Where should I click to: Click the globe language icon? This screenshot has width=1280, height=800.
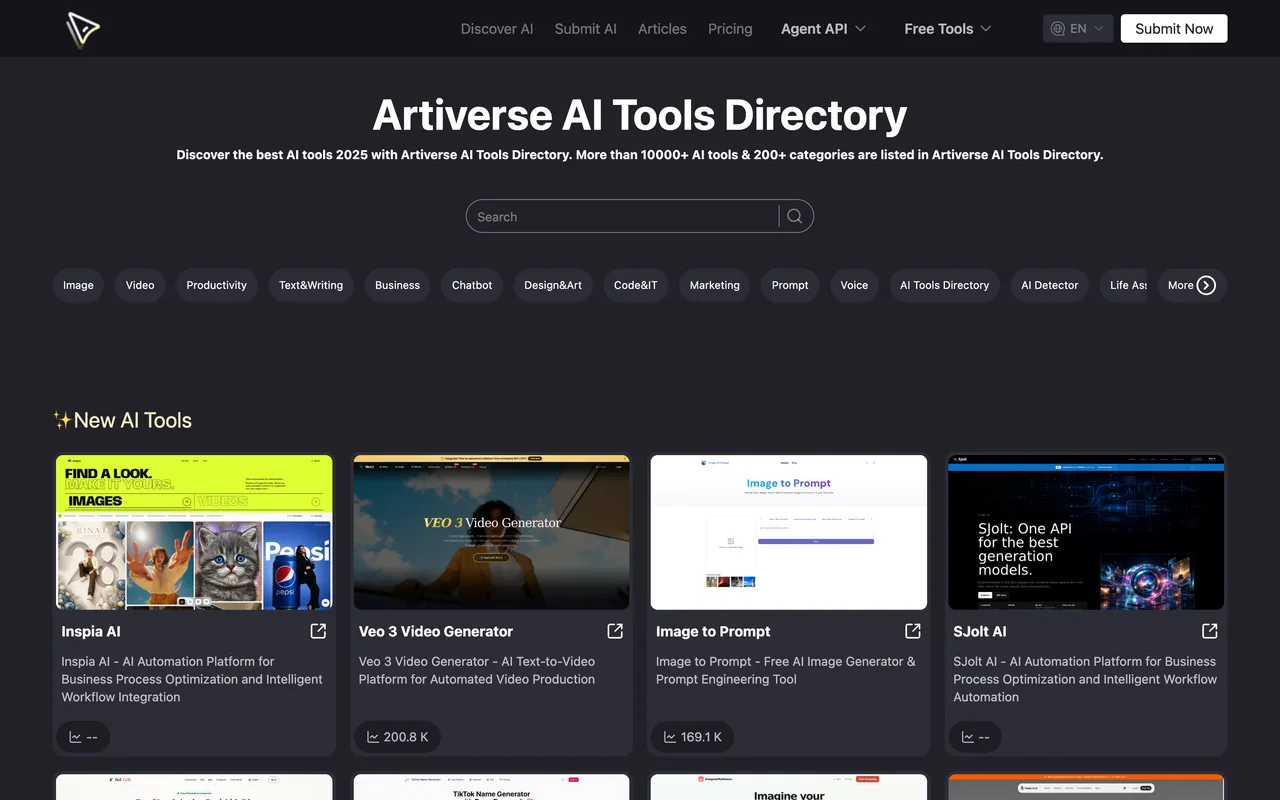point(1058,29)
